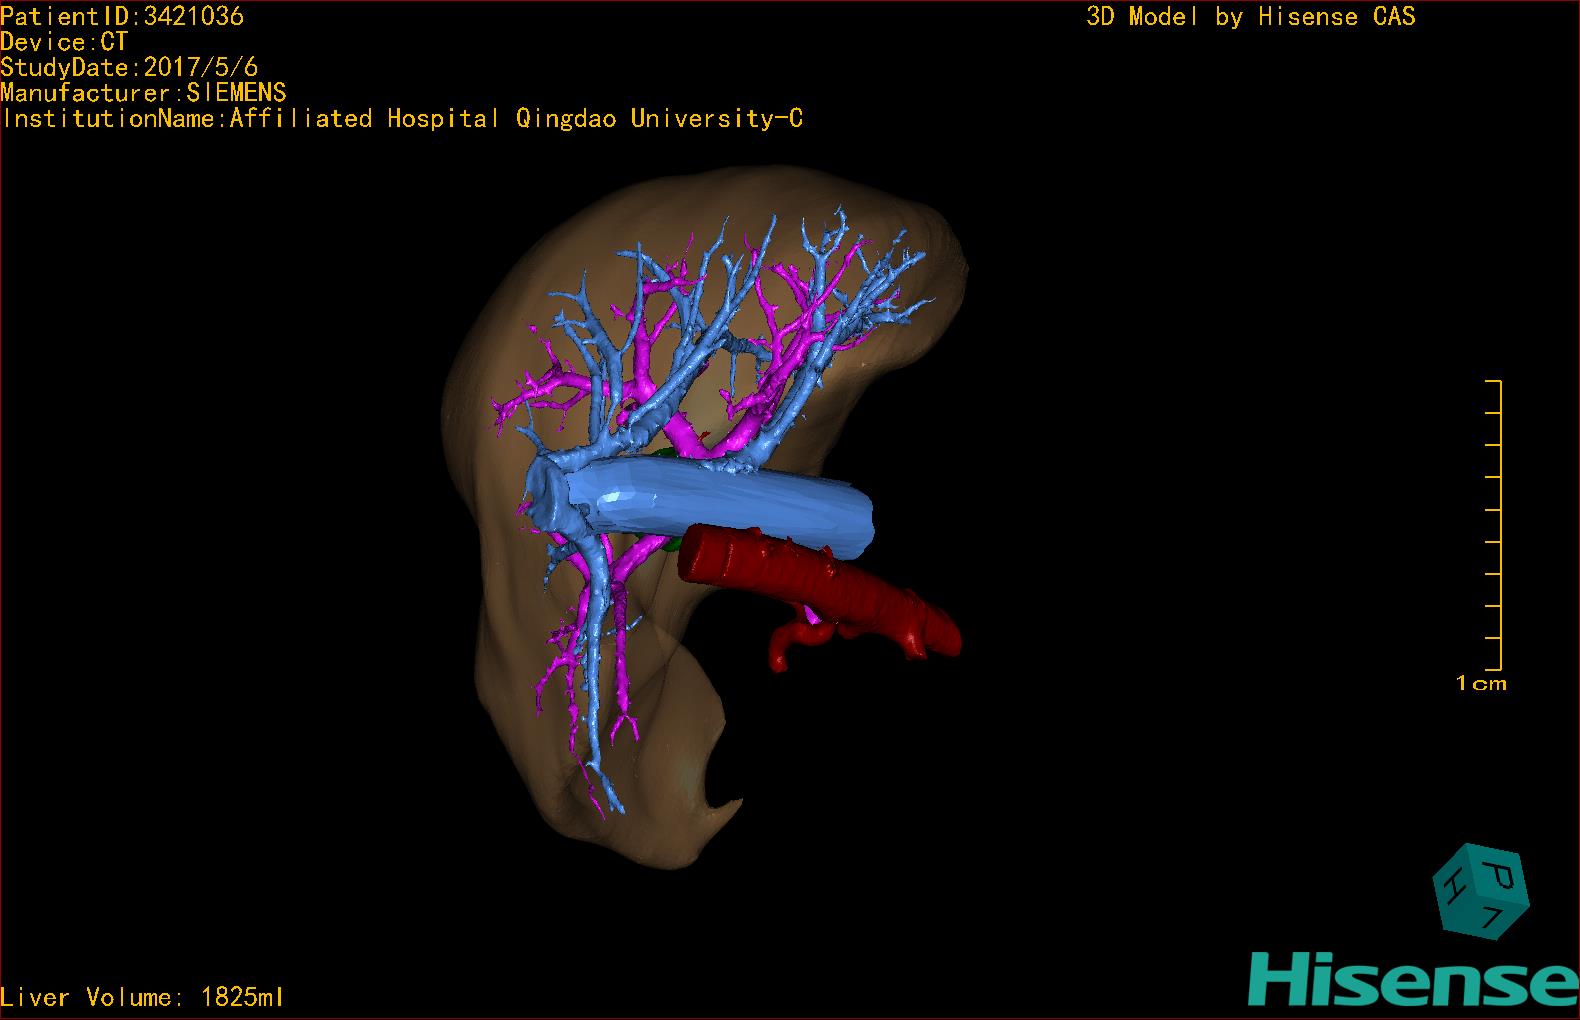Click the L face of orientation cube
This screenshot has width=1580, height=1020.
1492,918
